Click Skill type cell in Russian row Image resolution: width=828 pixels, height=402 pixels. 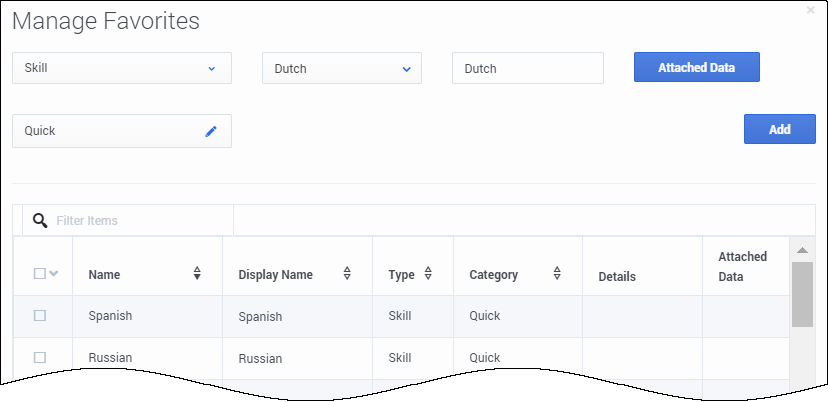[400, 358]
